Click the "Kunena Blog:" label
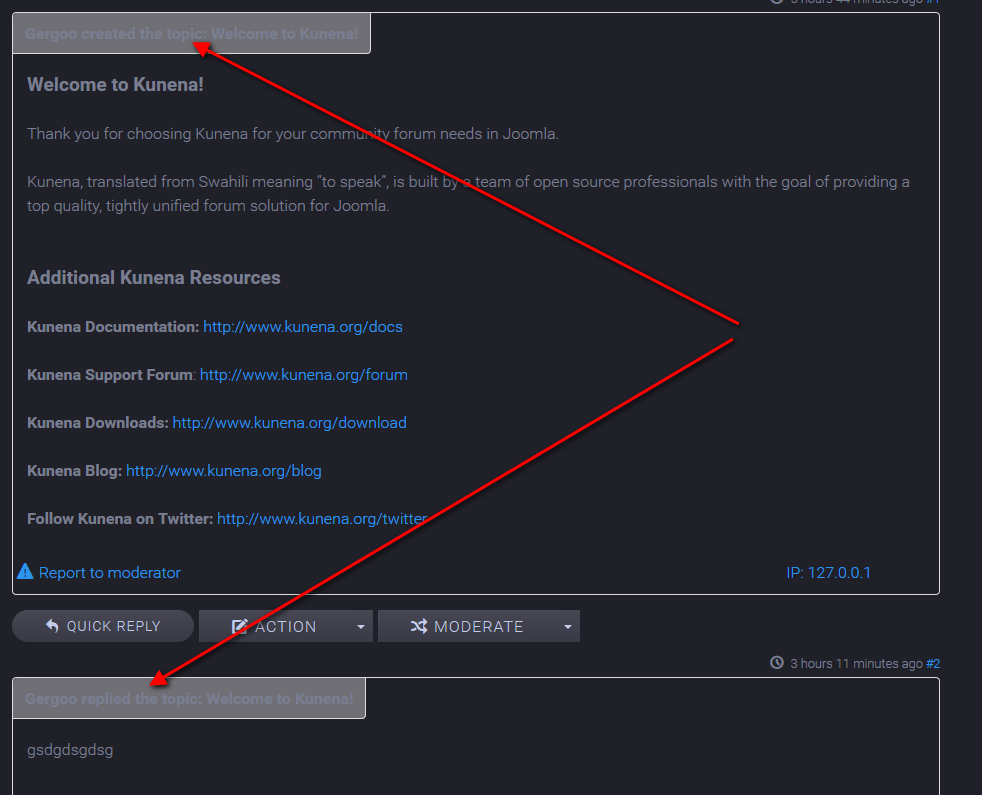Screen dimensions: 982x795 point(75,471)
